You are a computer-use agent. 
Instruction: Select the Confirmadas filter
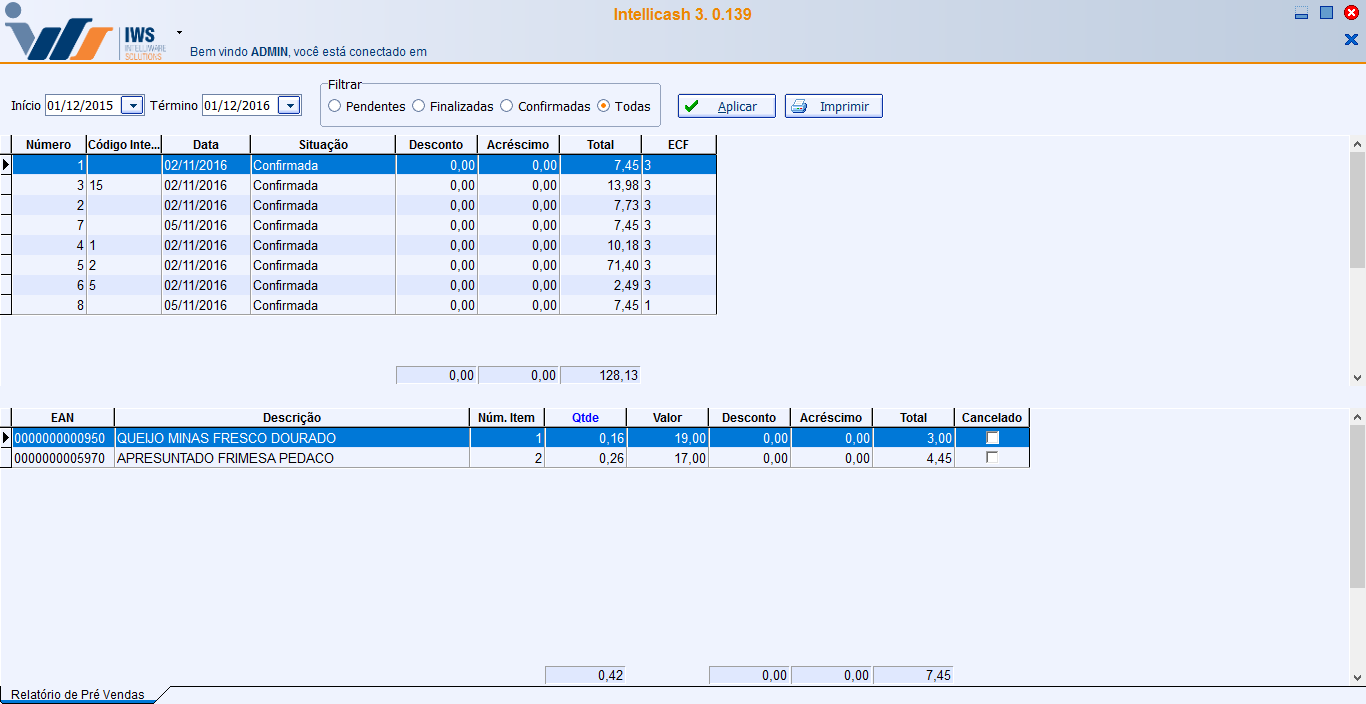pyautogui.click(x=545, y=106)
